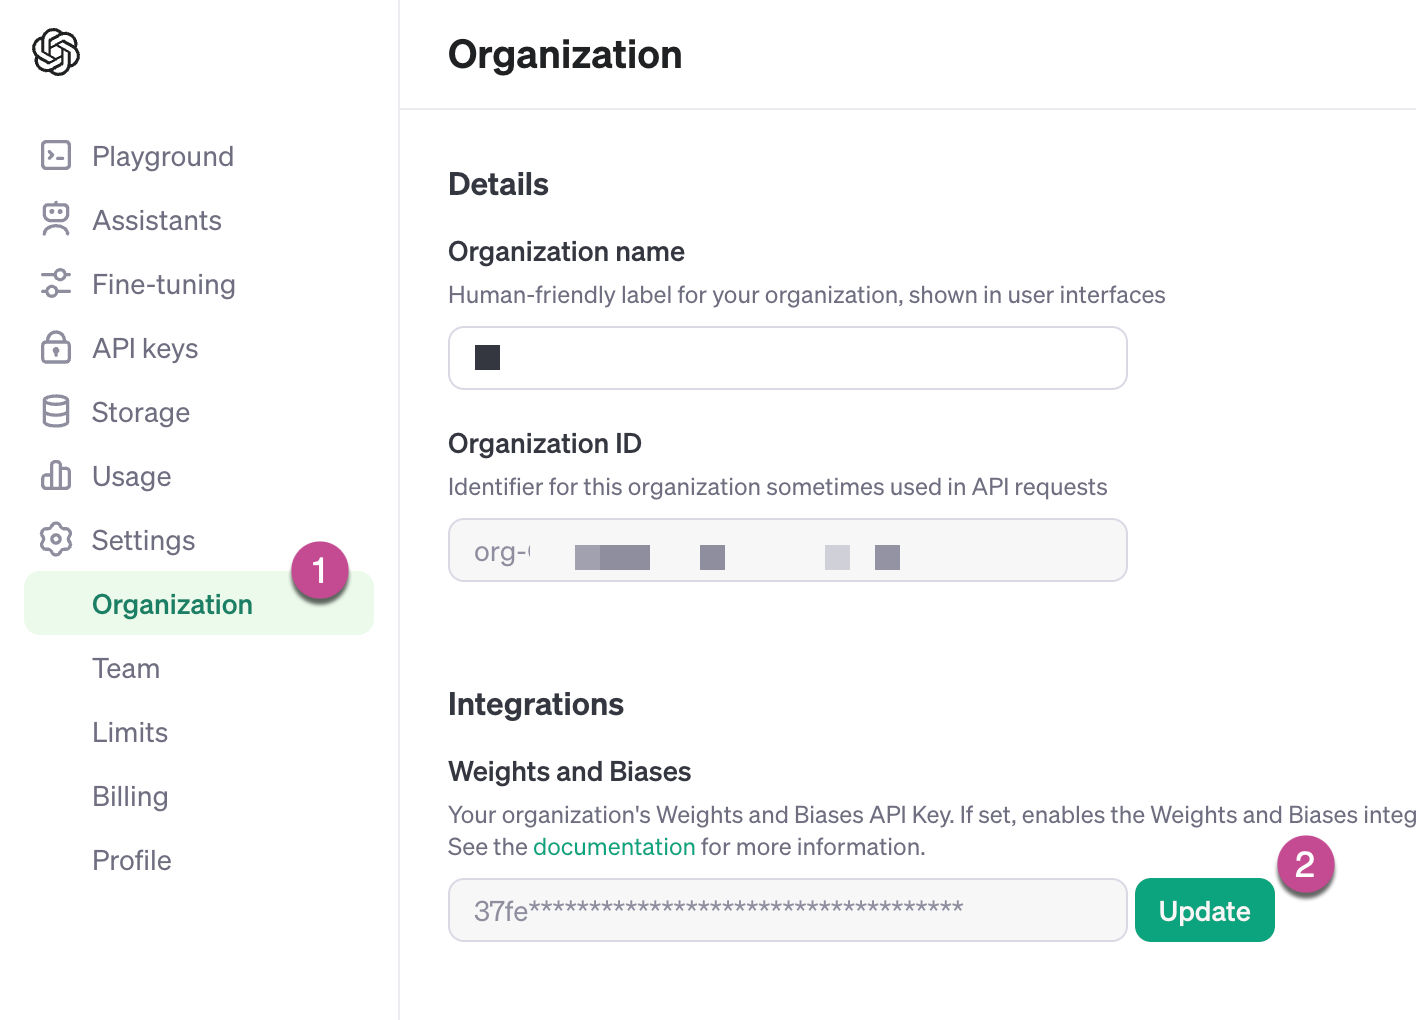1416x1020 pixels.
Task: Select the Assistants icon in the sidebar
Action: 57,219
